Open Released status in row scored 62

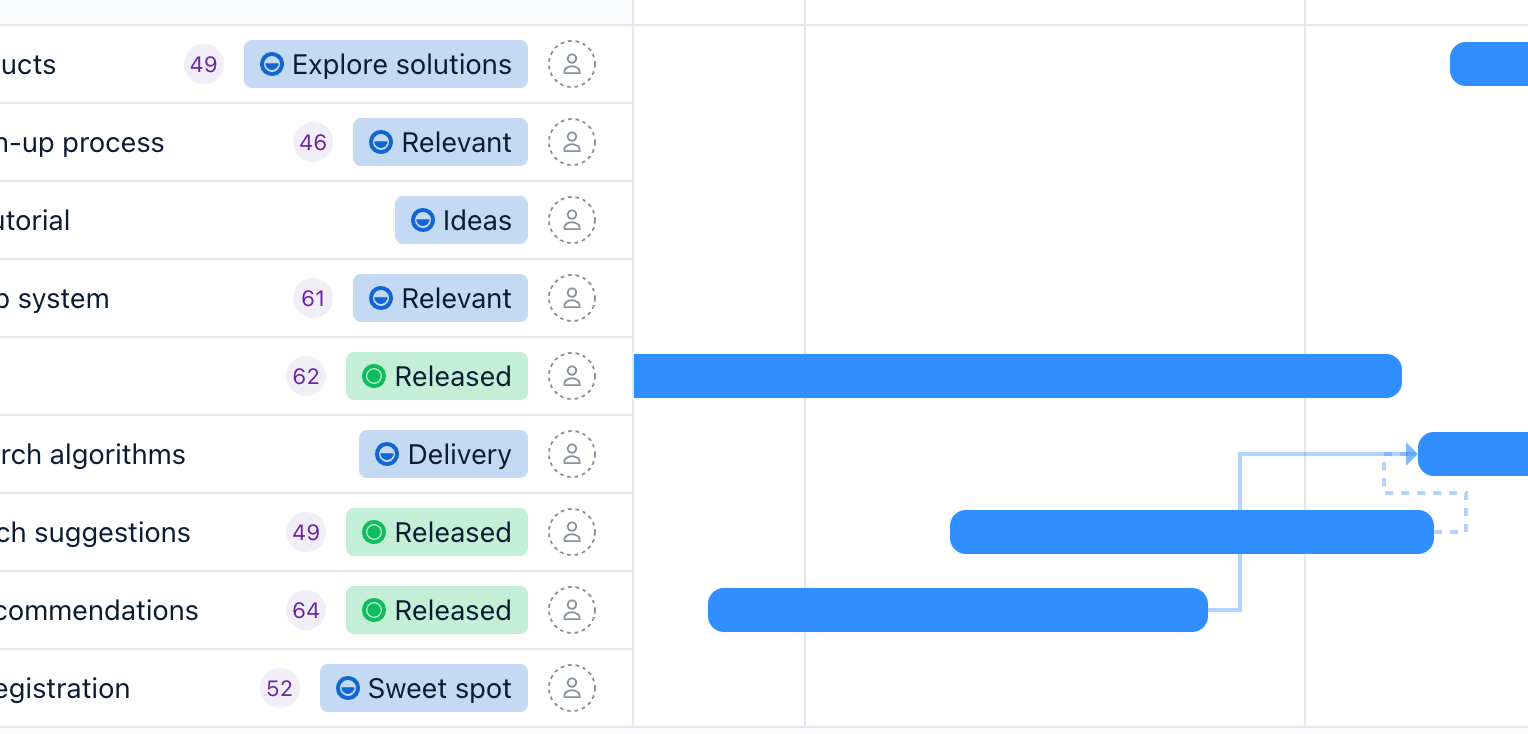[x=437, y=376]
